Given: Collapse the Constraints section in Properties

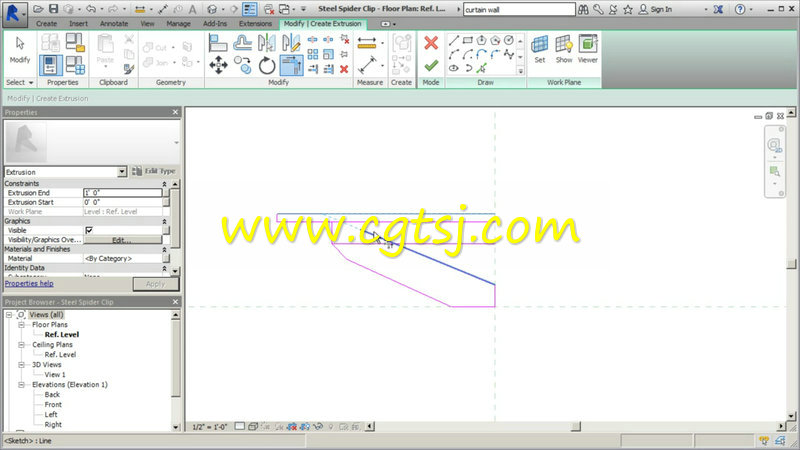Looking at the screenshot, I should point(164,184).
